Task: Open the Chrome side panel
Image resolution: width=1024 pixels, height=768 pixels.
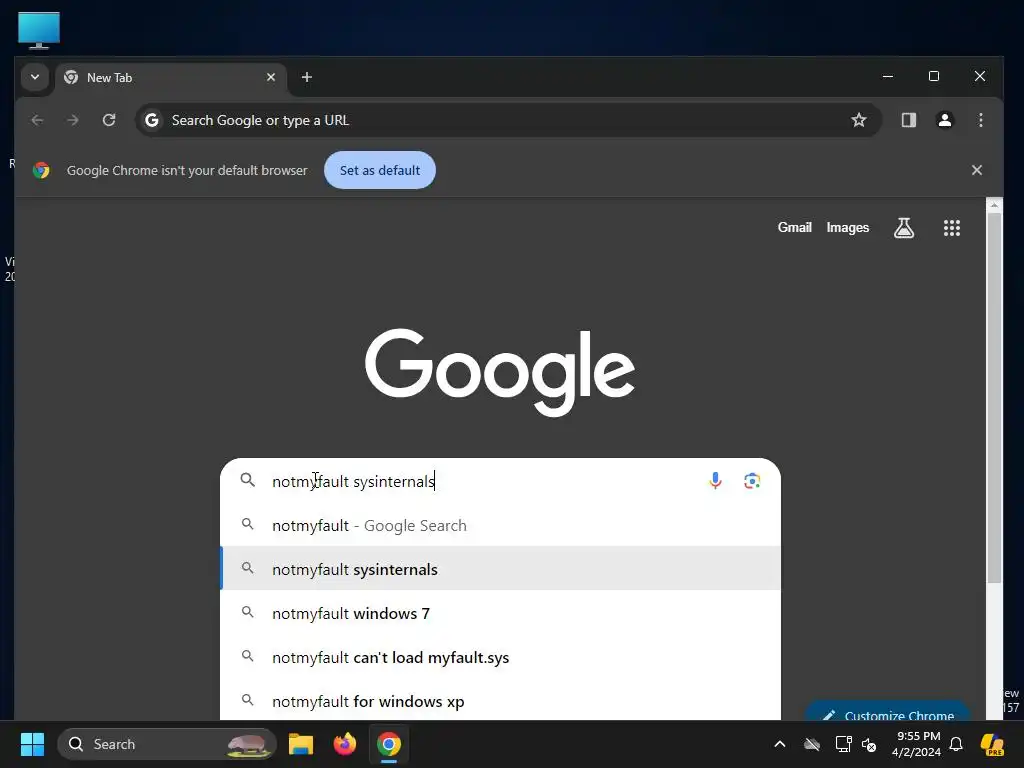Action: (x=908, y=120)
